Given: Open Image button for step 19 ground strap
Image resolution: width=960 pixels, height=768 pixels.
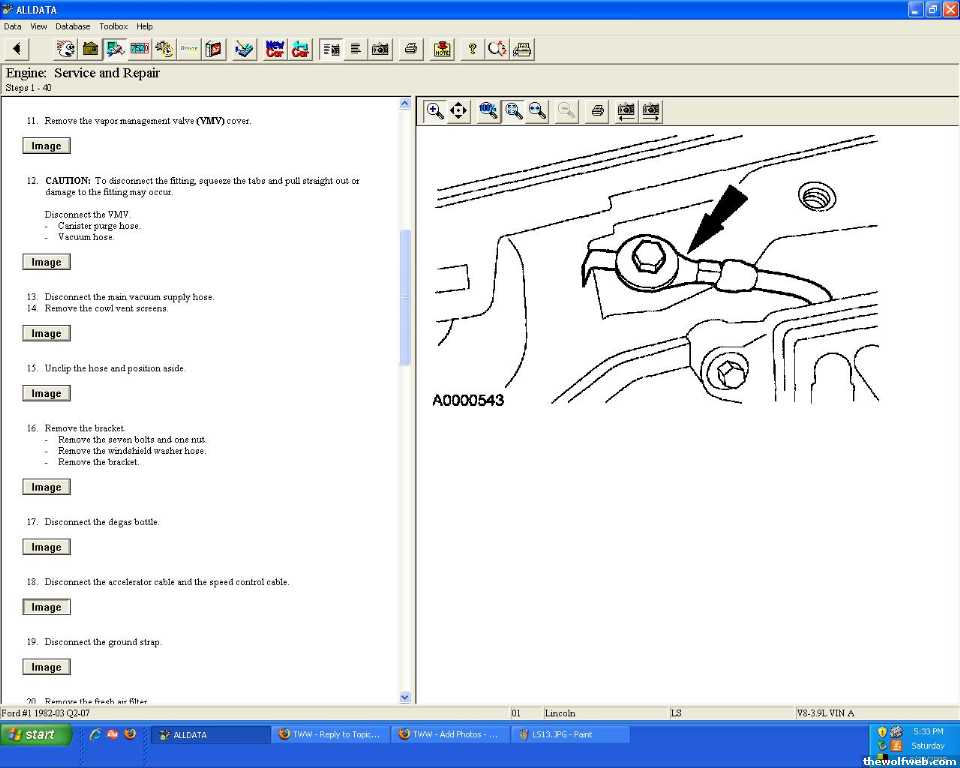Looking at the screenshot, I should click(x=46, y=667).
